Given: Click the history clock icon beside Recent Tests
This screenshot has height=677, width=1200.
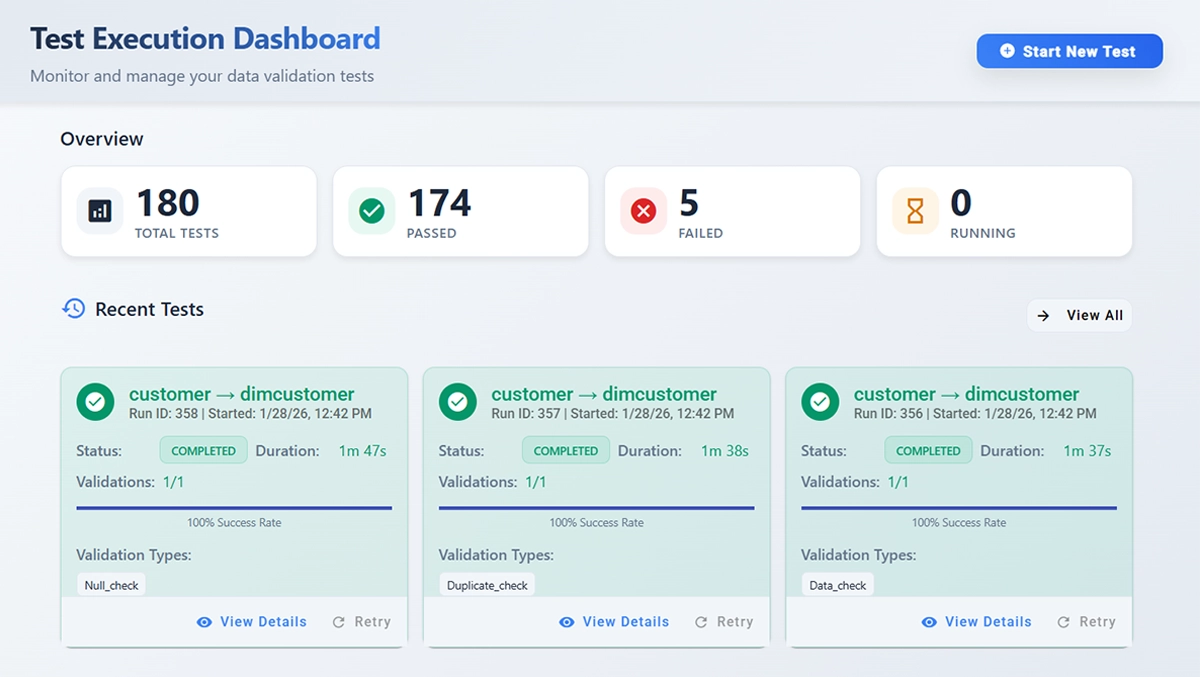Looking at the screenshot, I should click(x=72, y=309).
